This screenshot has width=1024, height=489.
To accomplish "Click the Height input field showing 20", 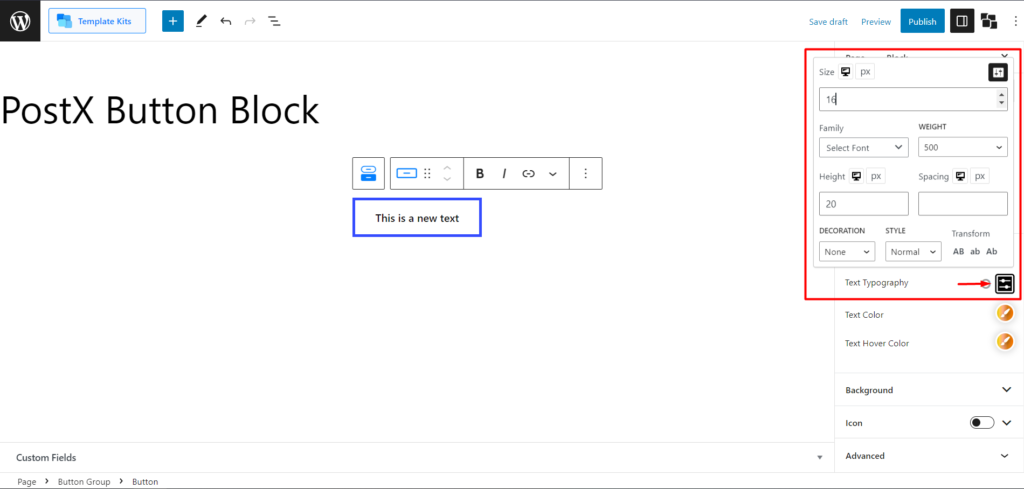I will [863, 204].
